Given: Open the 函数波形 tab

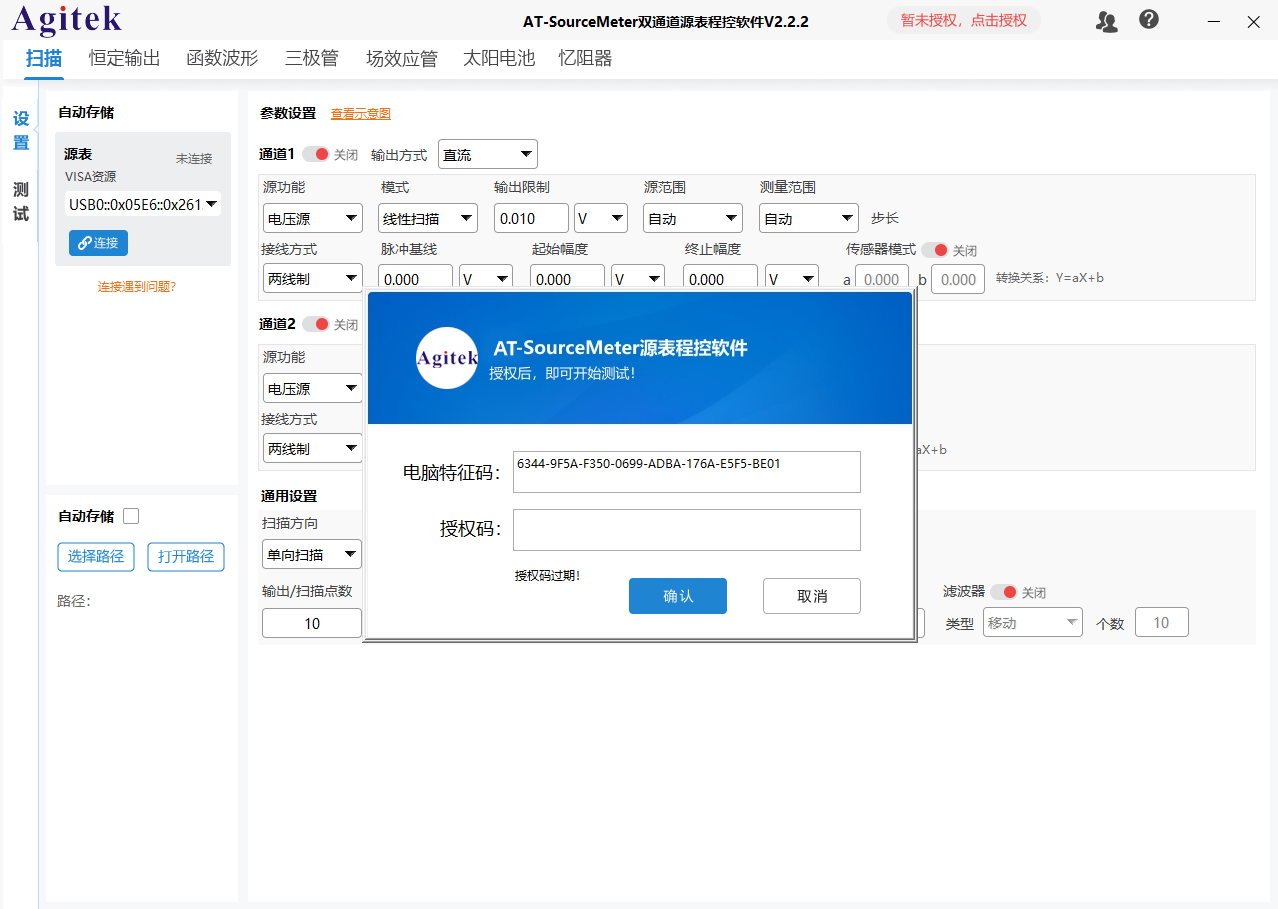Looking at the screenshot, I should tap(221, 59).
